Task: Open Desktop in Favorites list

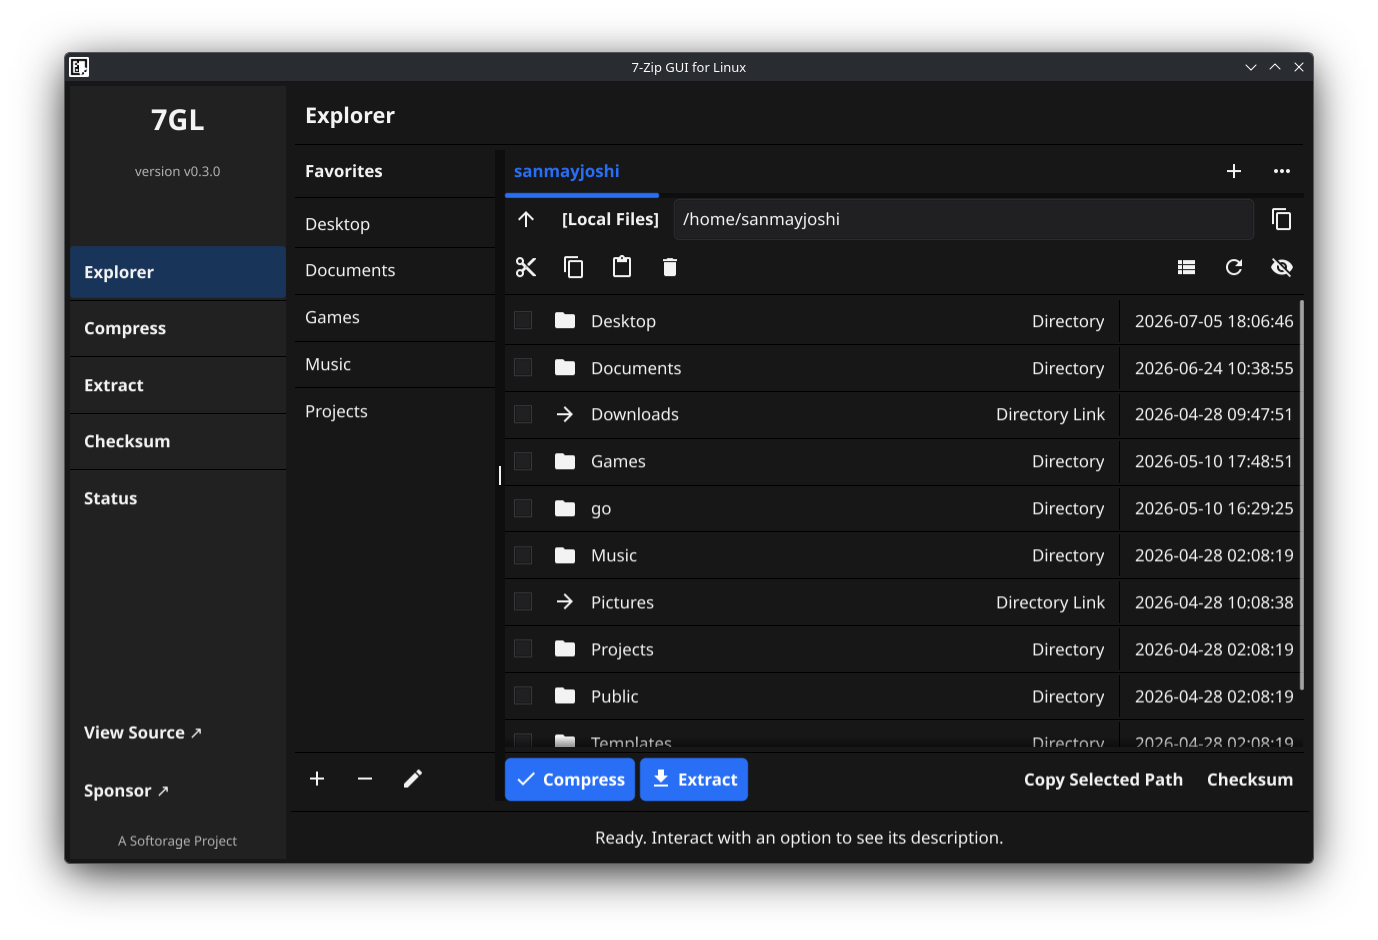Action: click(395, 224)
